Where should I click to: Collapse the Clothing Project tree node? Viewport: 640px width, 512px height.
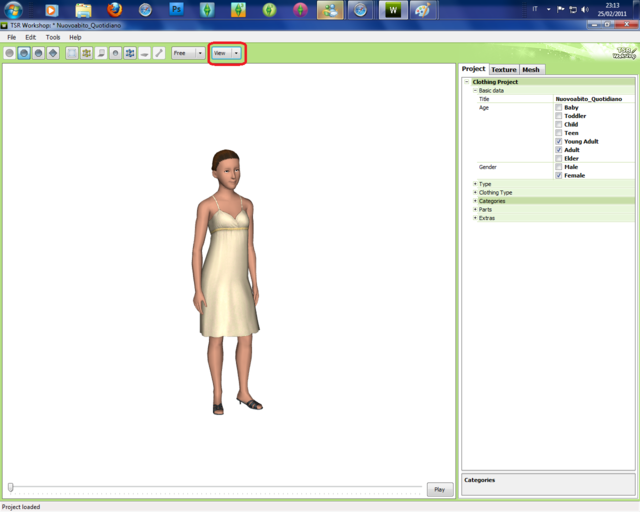(x=467, y=82)
